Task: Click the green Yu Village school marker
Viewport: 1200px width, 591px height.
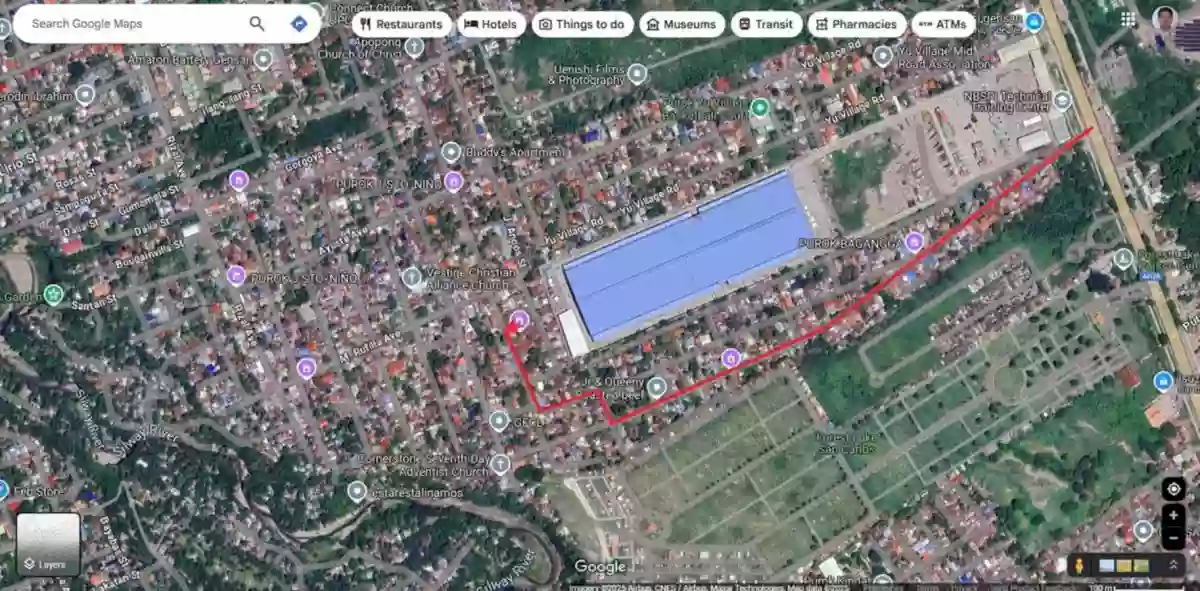Action: (760, 107)
